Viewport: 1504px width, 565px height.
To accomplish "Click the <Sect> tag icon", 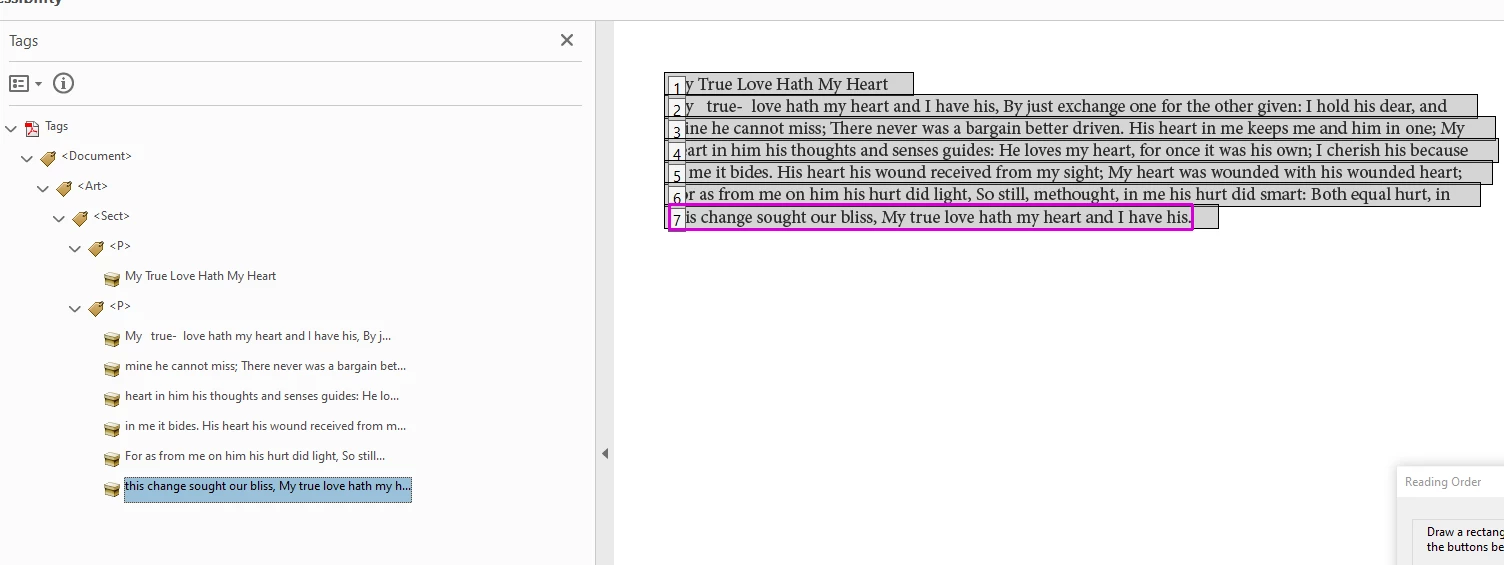I will 80,218.
